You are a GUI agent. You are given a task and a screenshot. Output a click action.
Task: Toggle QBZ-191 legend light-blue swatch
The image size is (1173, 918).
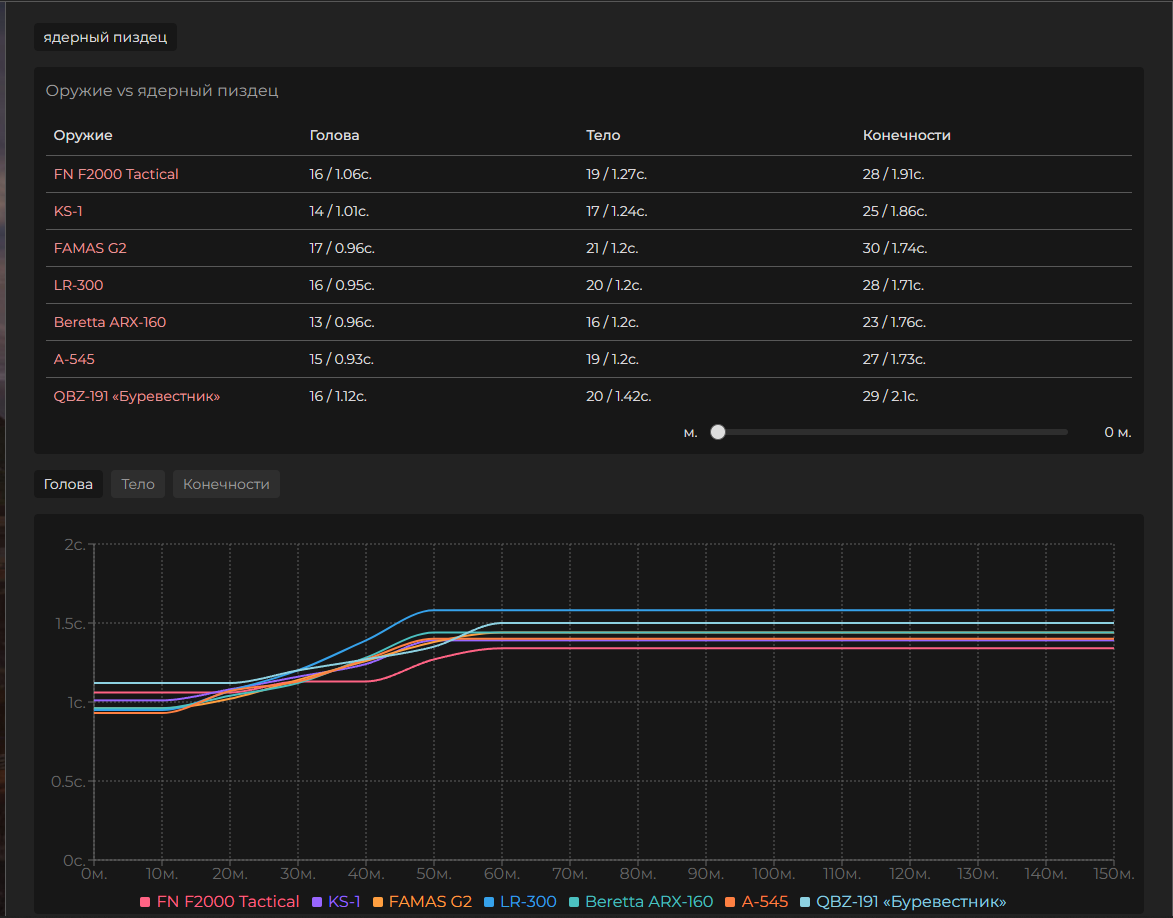pos(805,902)
